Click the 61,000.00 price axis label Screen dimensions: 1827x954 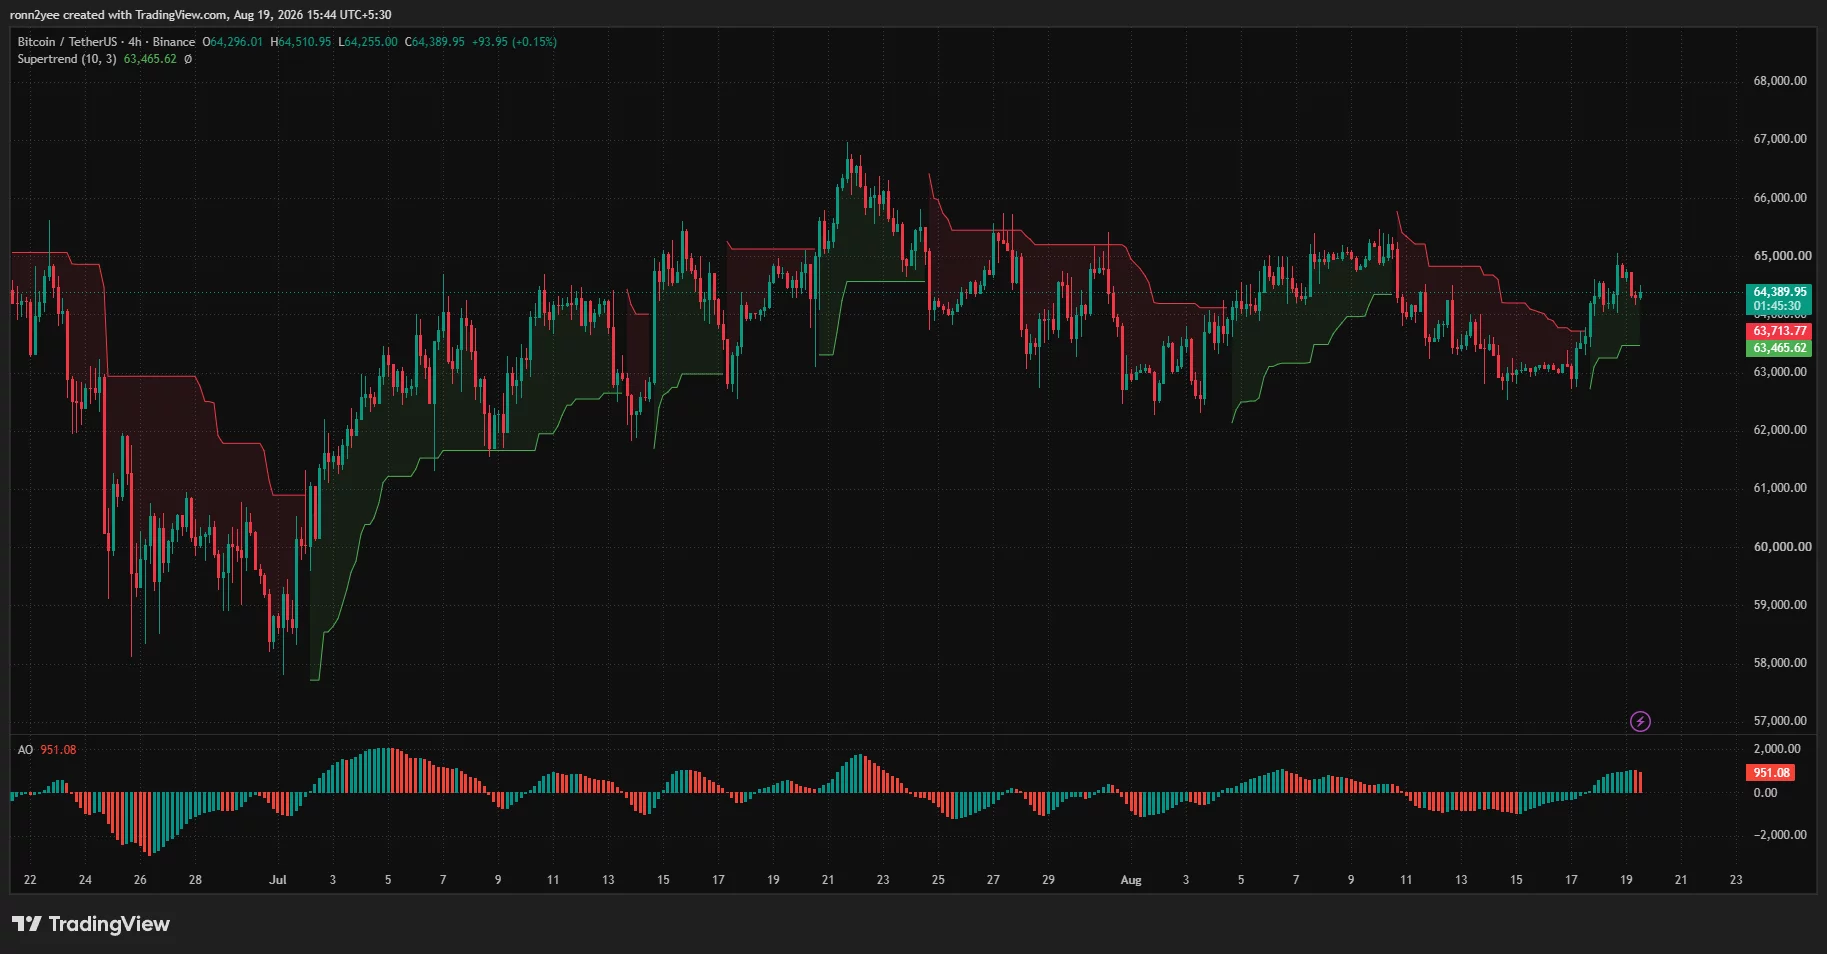[1780, 488]
